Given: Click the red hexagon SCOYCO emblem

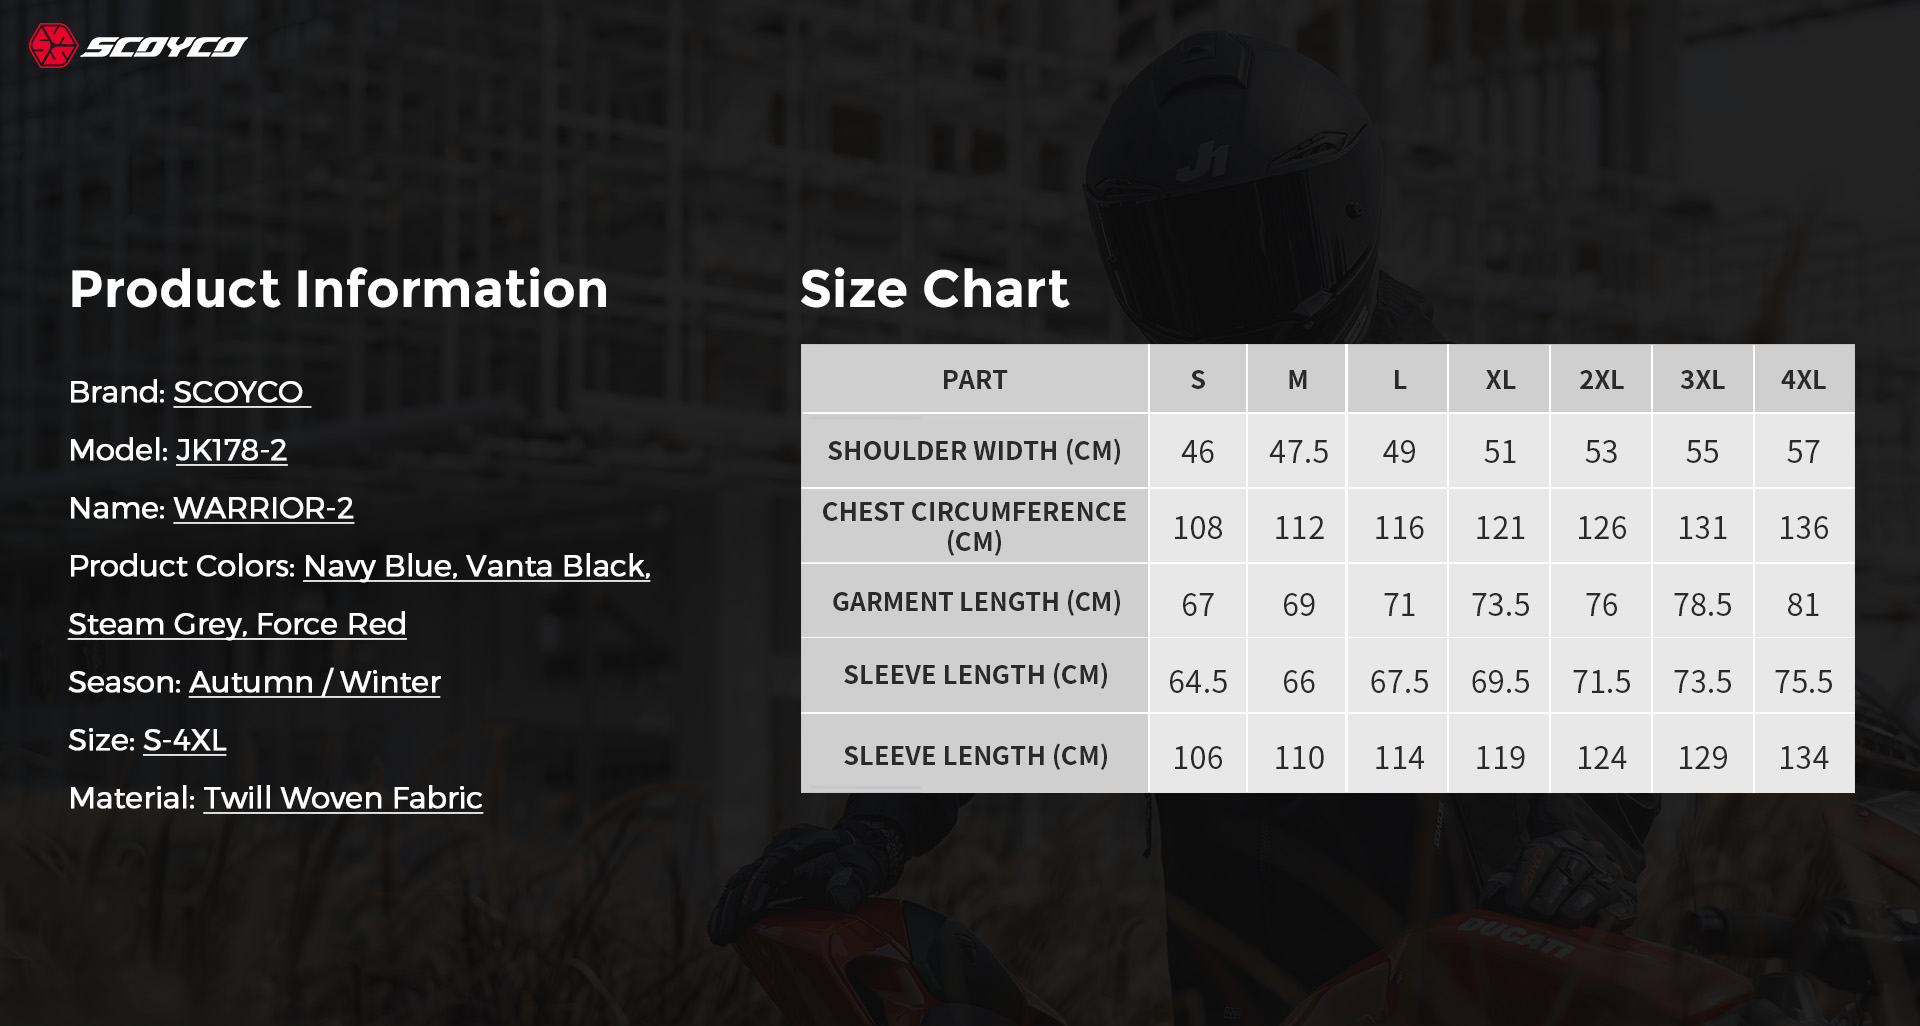Looking at the screenshot, I should [53, 46].
